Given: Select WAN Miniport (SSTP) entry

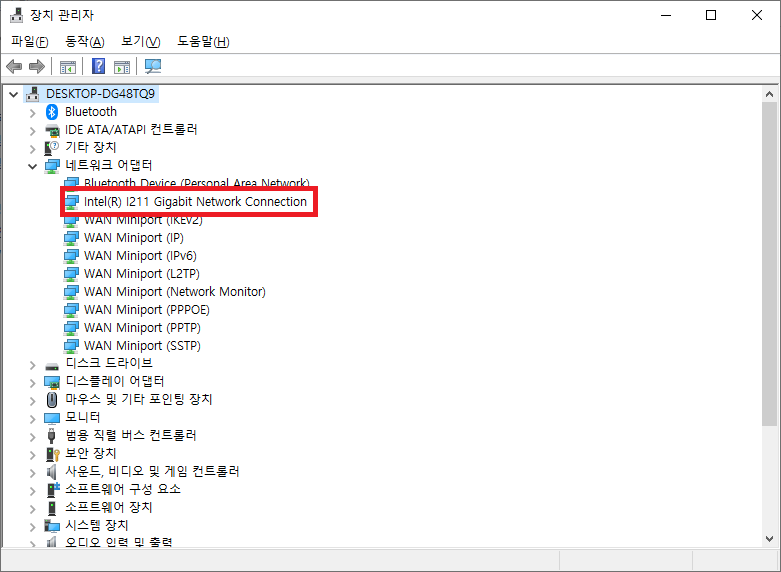Looking at the screenshot, I should (142, 345).
